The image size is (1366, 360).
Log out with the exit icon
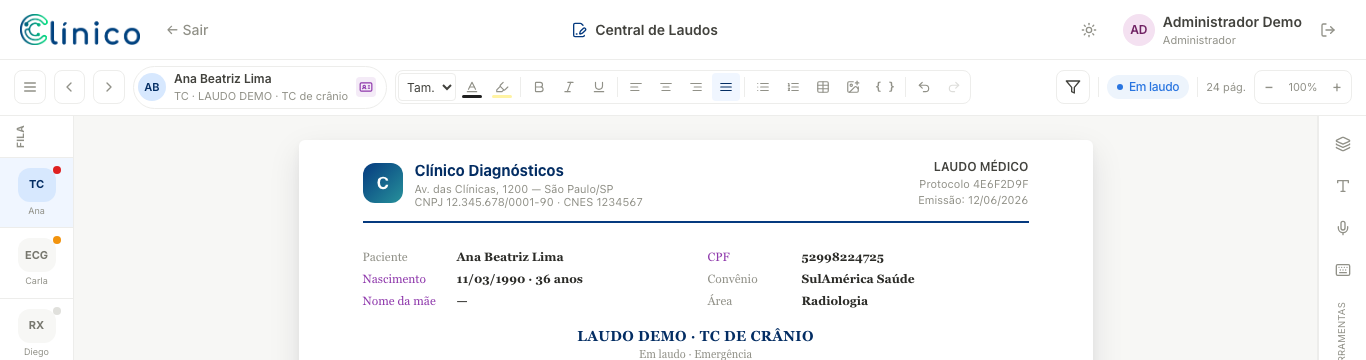(1328, 30)
